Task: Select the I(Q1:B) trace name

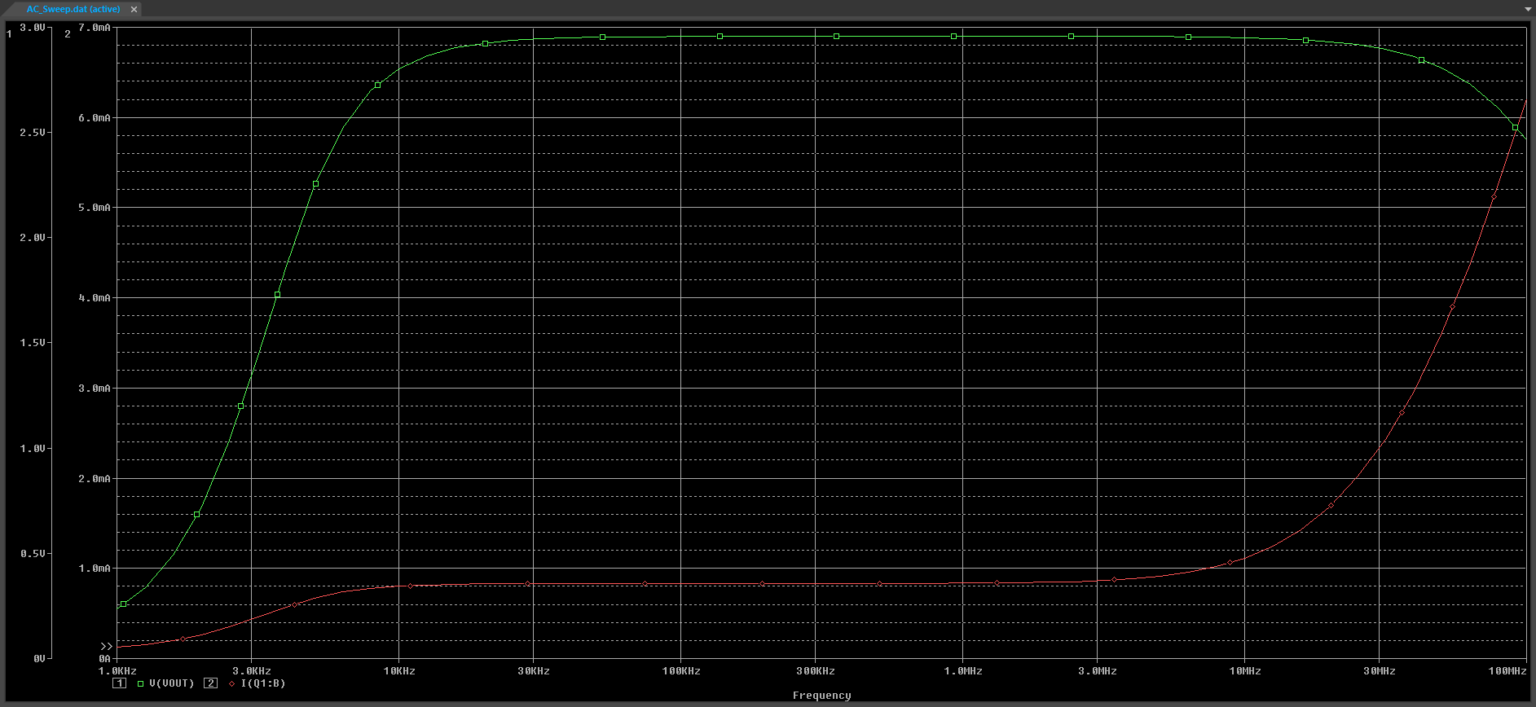Action: pyautogui.click(x=263, y=684)
